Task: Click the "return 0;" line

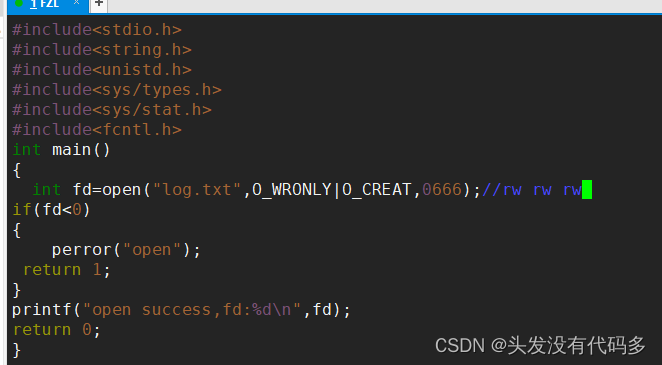Action: point(57,330)
